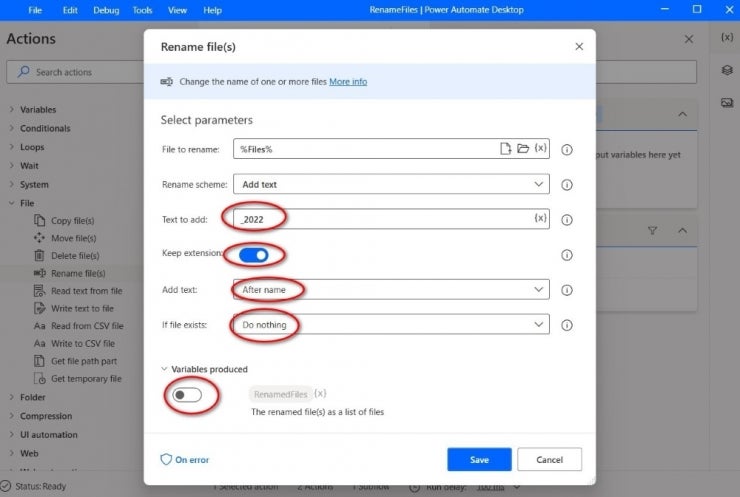The width and height of the screenshot is (740, 497).
Task: Insert variable via {x} in File to rename field
Action: tap(540, 148)
